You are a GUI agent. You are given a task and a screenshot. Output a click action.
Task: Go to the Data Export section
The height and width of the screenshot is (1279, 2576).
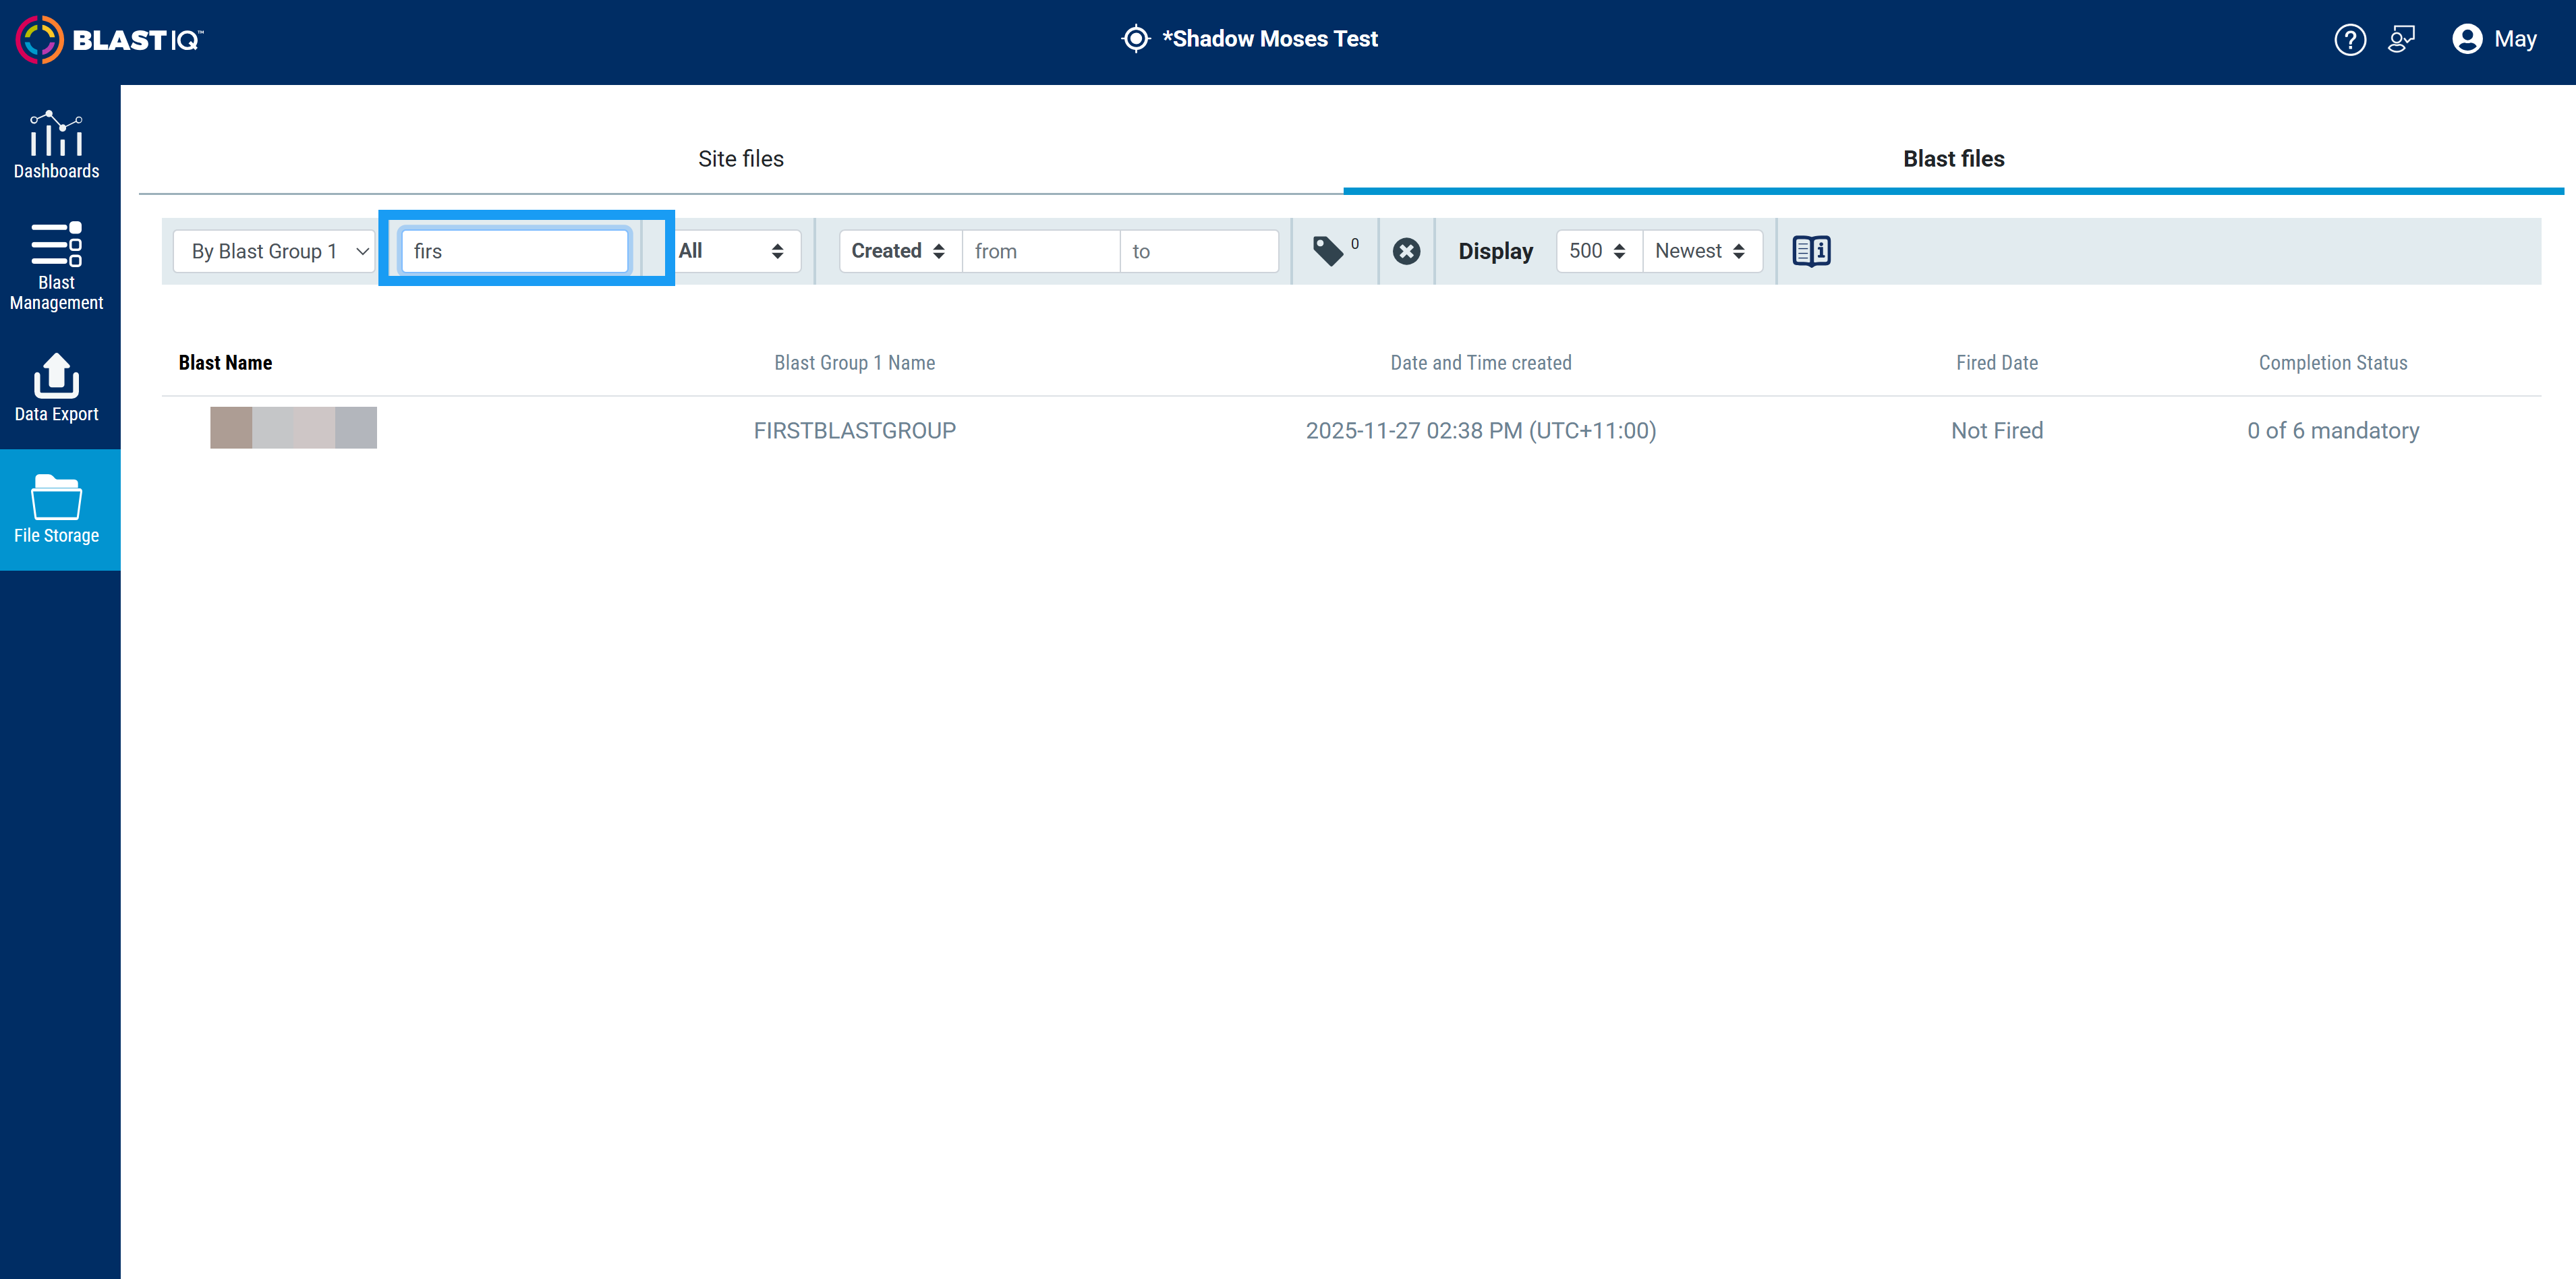coord(57,388)
